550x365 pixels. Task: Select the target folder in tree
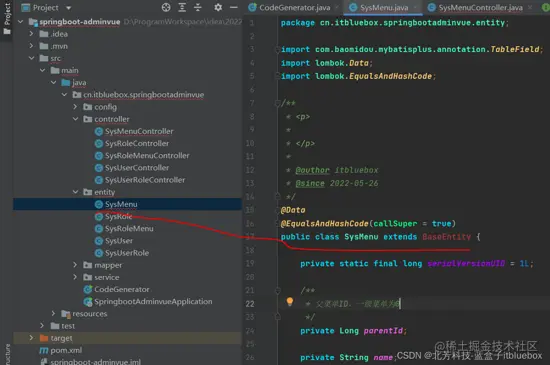coord(61,338)
